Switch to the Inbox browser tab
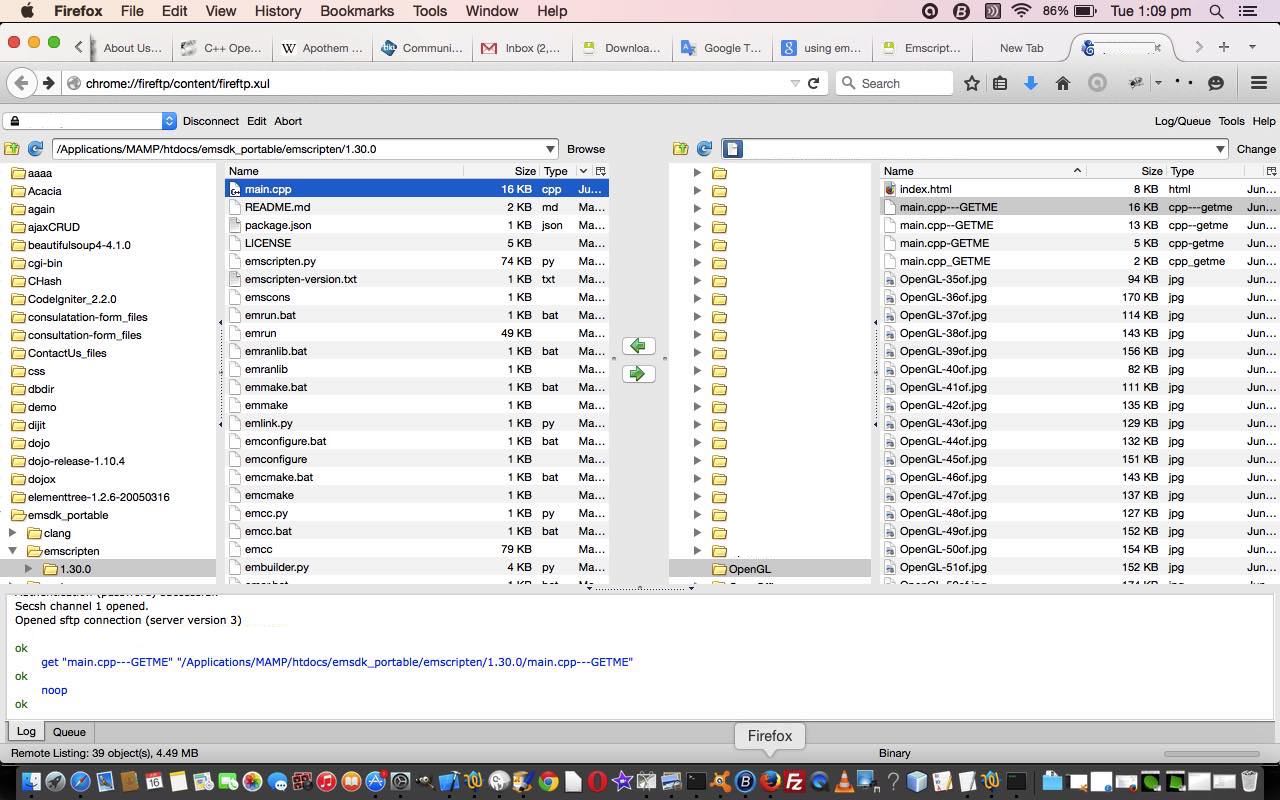 (520, 47)
